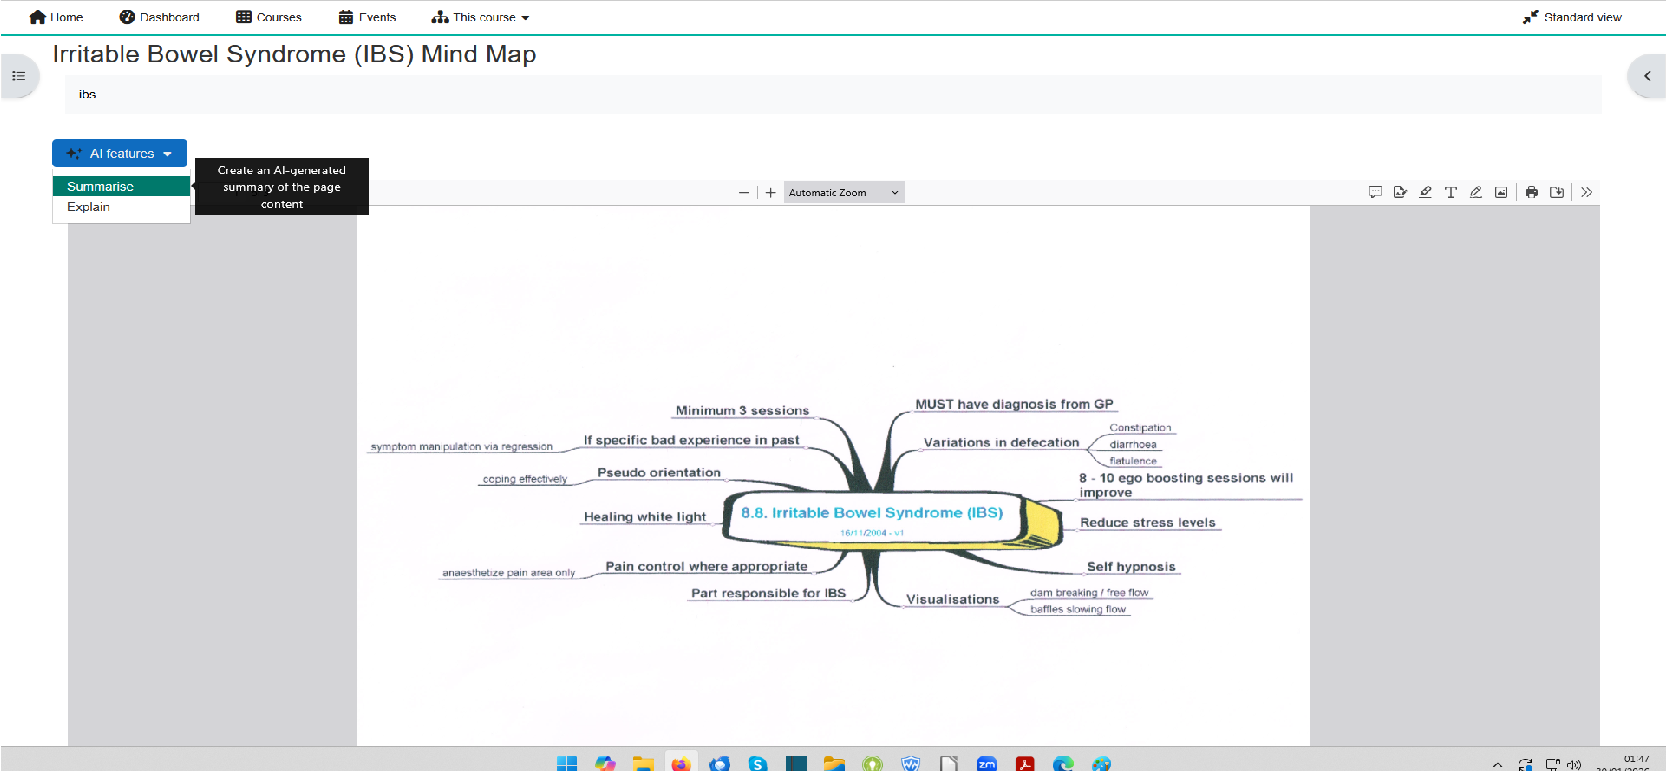The width and height of the screenshot is (1677, 771).
Task: Click 'Reduce stress levels' branch
Action: [x=1147, y=522]
